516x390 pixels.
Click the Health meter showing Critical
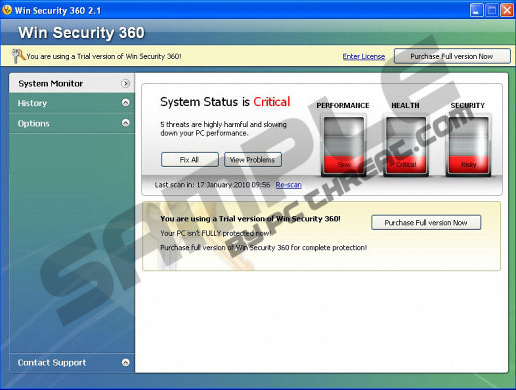[406, 145]
